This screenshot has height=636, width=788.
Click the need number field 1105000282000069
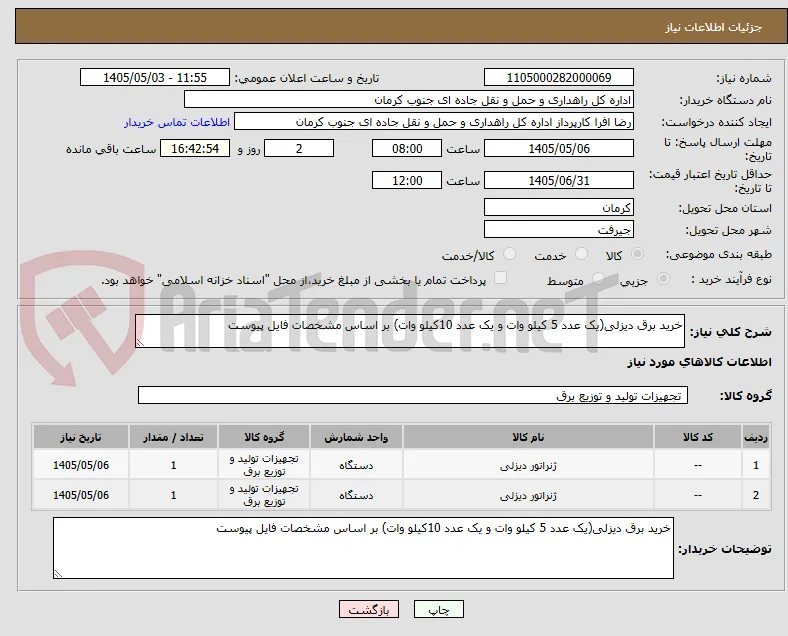(x=558, y=78)
